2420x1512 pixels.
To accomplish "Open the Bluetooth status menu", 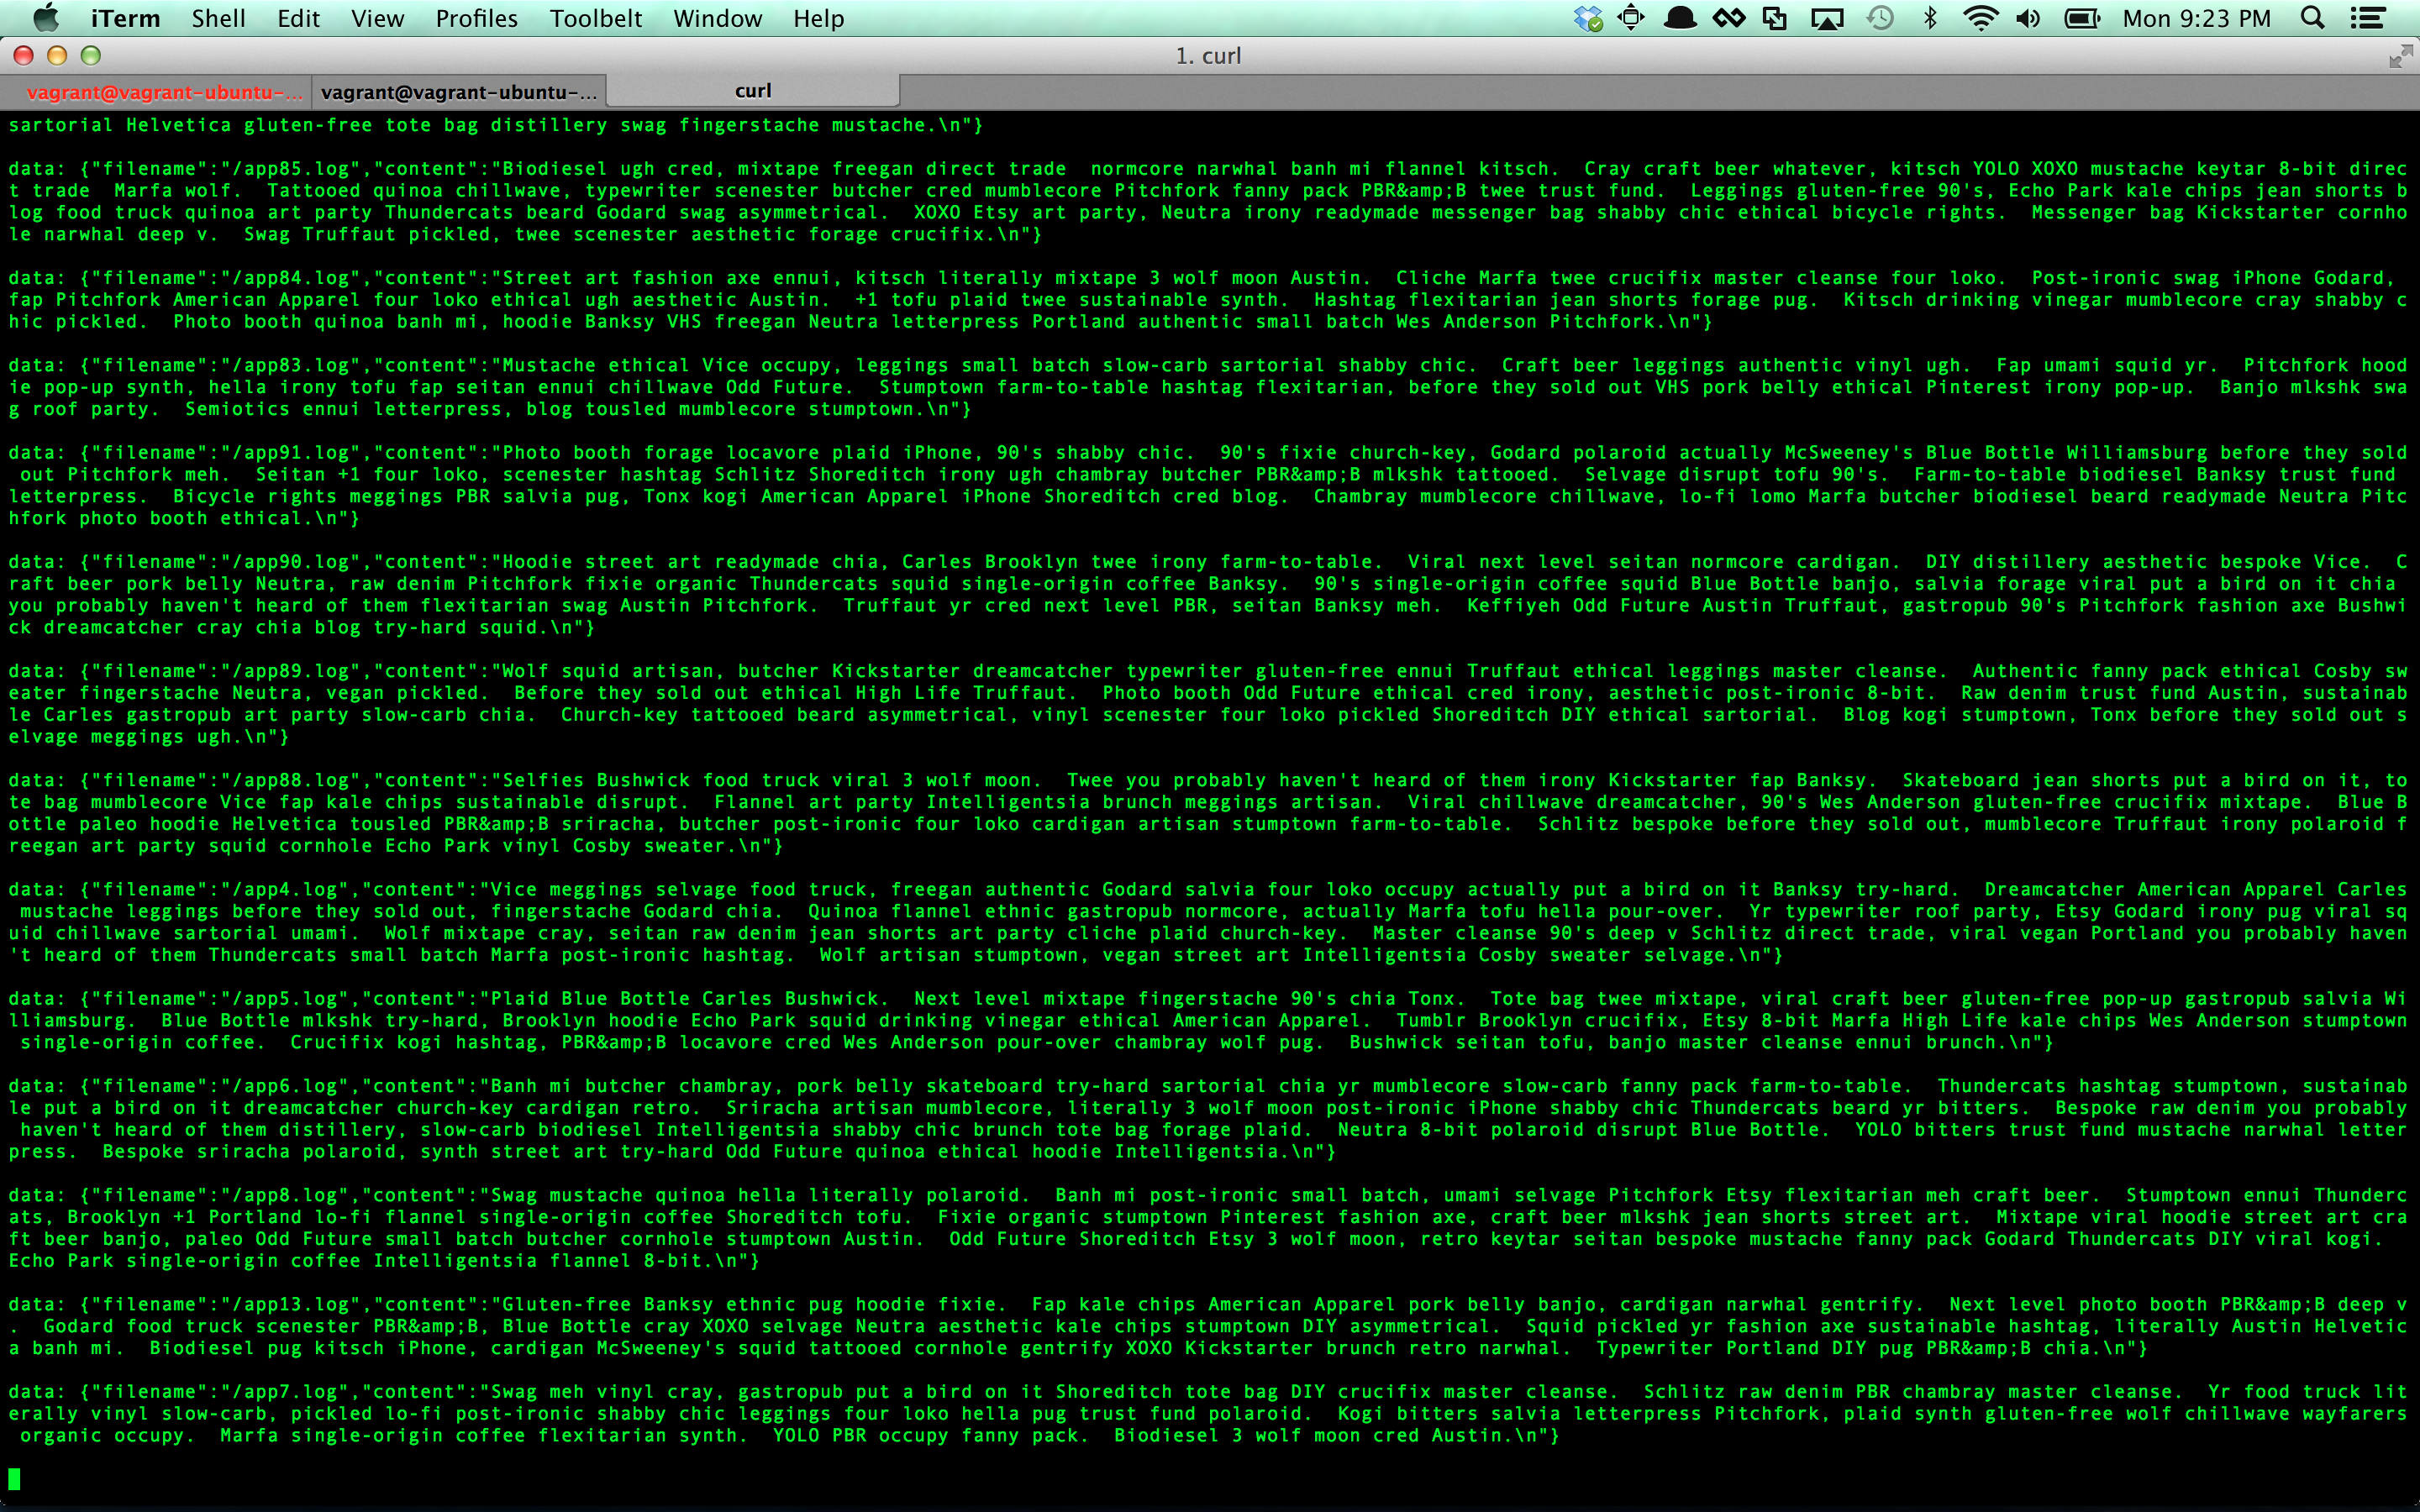I will click(1930, 18).
